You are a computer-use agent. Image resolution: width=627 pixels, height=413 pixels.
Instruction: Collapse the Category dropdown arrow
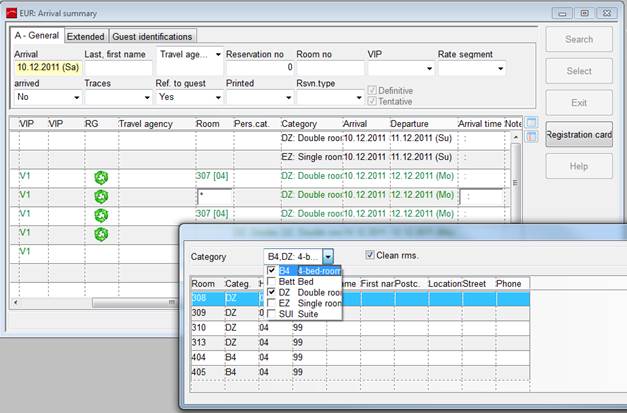tap(328, 257)
